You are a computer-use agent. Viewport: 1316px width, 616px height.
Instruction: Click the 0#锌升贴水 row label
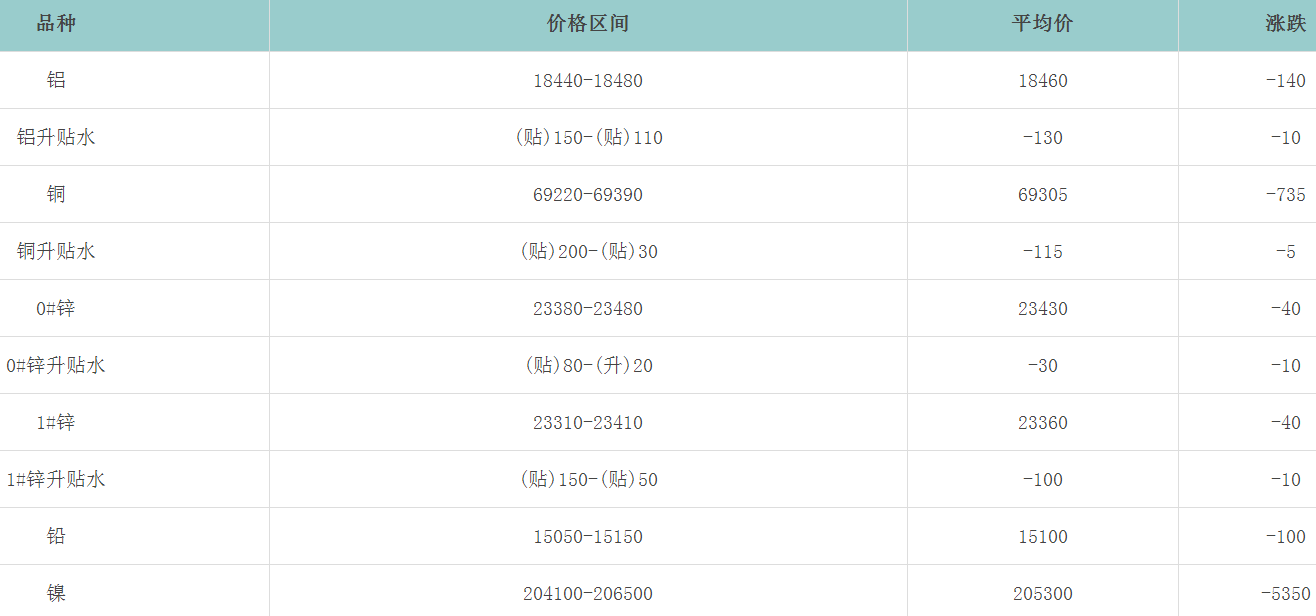(56, 365)
